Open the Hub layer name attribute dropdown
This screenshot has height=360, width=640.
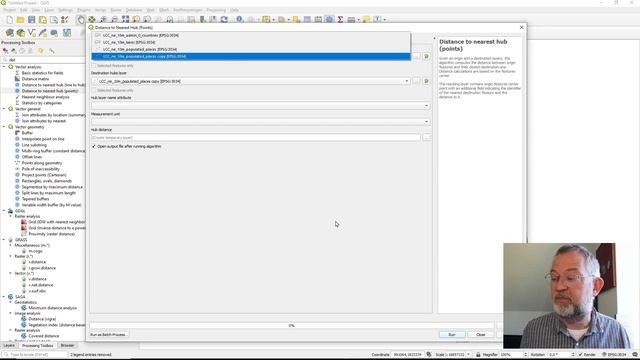pyautogui.click(x=260, y=106)
